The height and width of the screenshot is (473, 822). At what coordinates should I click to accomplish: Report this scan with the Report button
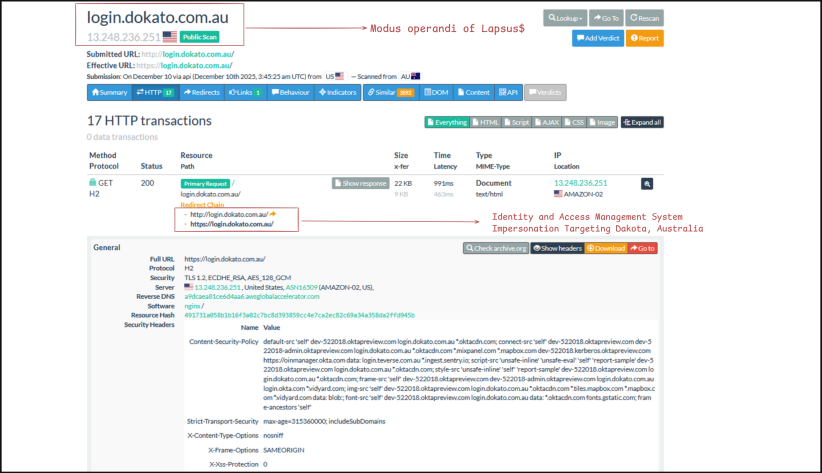[x=645, y=38]
